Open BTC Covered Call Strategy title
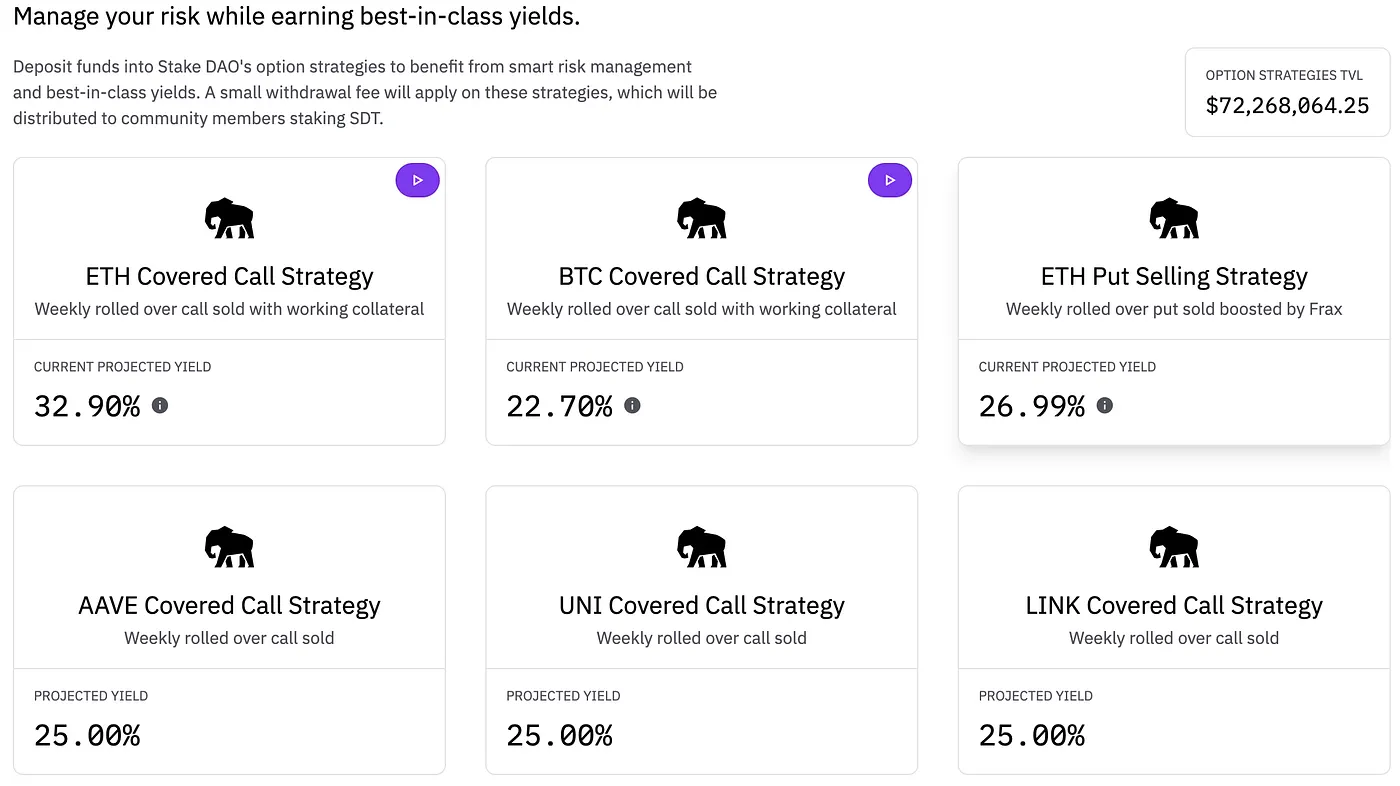The width and height of the screenshot is (1400, 786). pos(701,276)
